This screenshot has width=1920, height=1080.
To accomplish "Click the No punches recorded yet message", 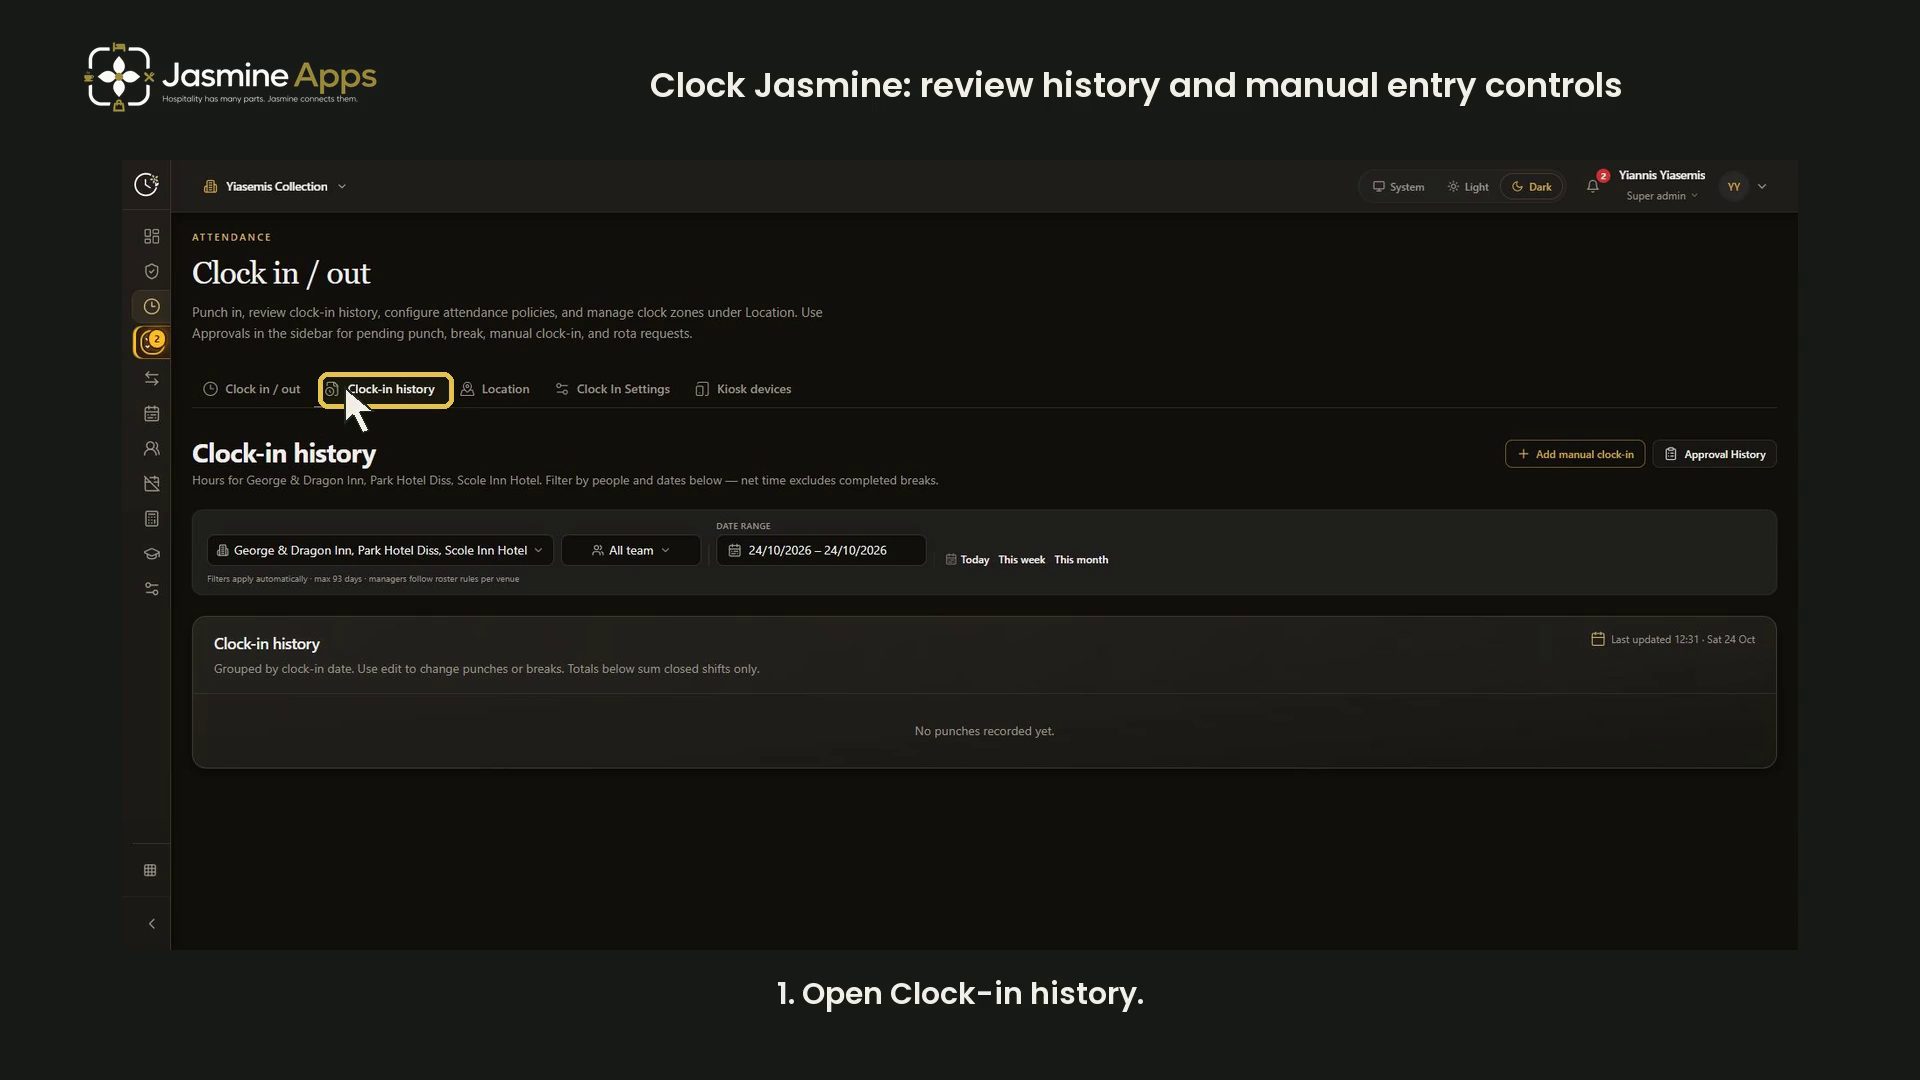I will (984, 731).
